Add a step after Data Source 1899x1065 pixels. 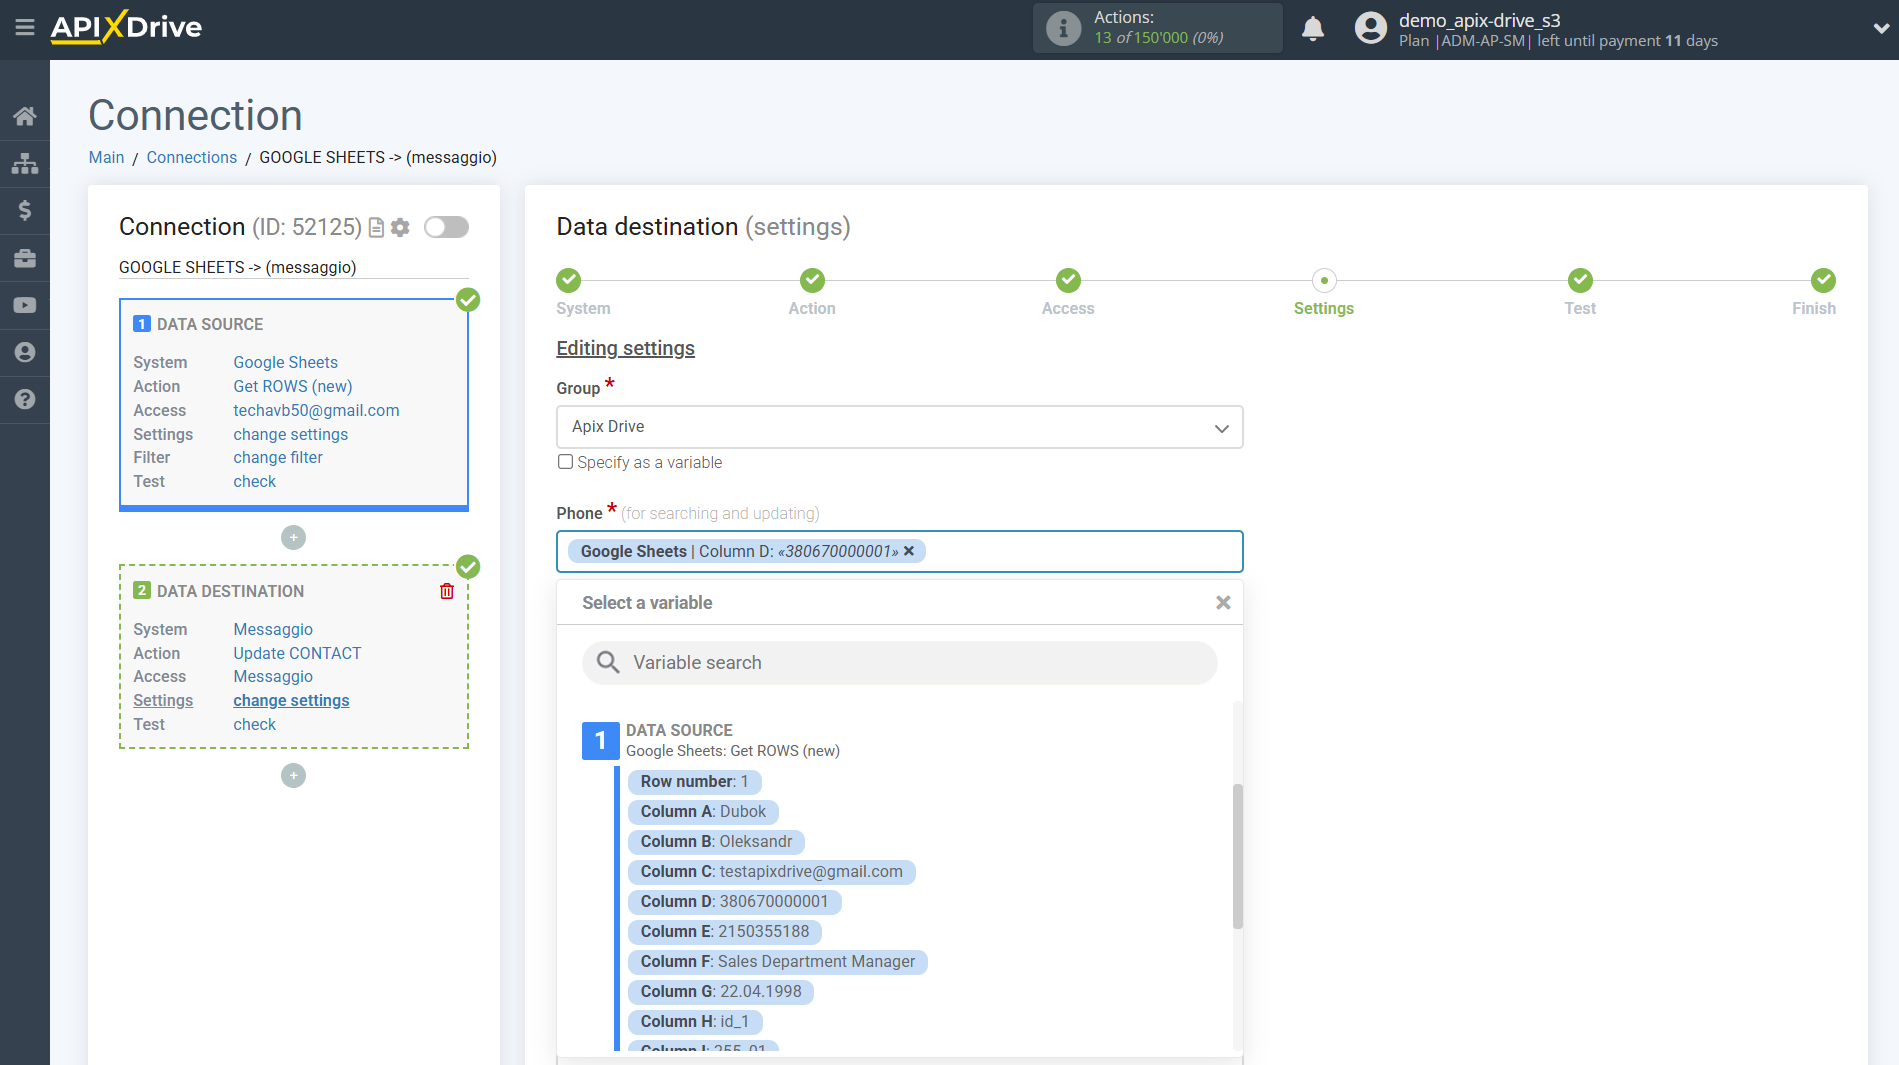coord(293,538)
